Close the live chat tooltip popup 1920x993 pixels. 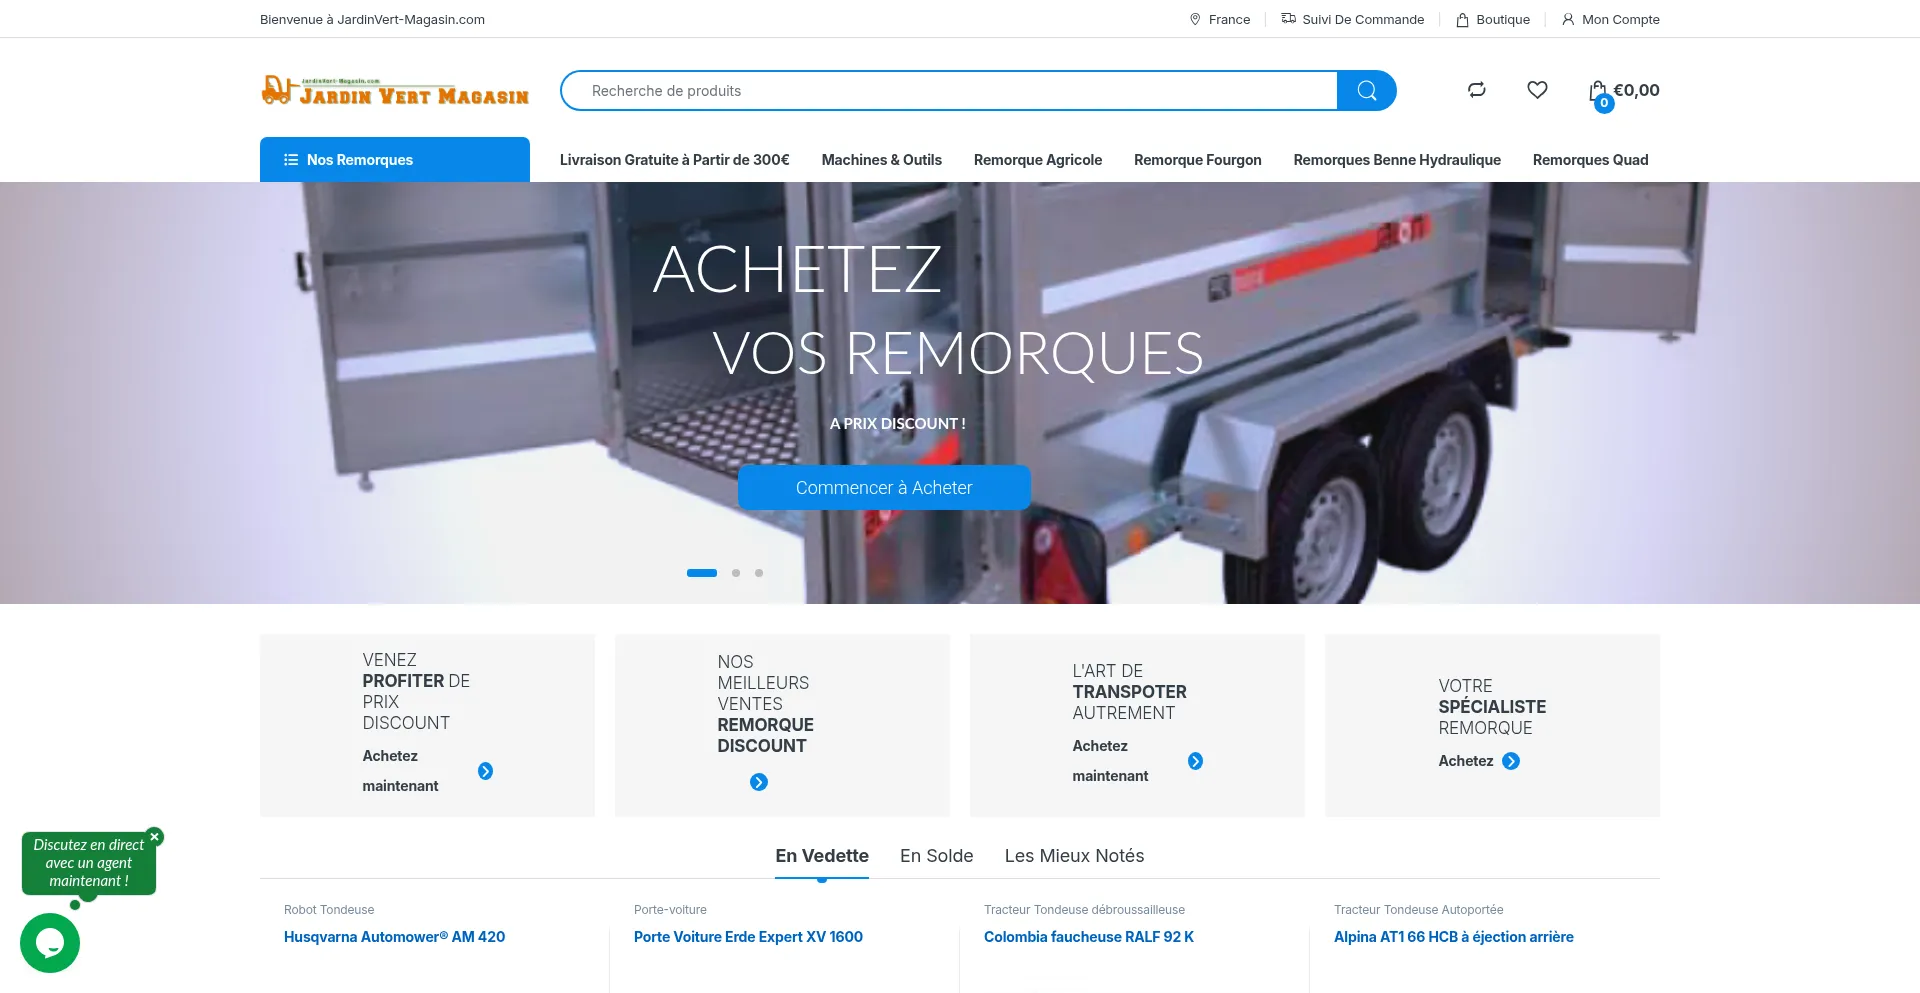click(154, 837)
